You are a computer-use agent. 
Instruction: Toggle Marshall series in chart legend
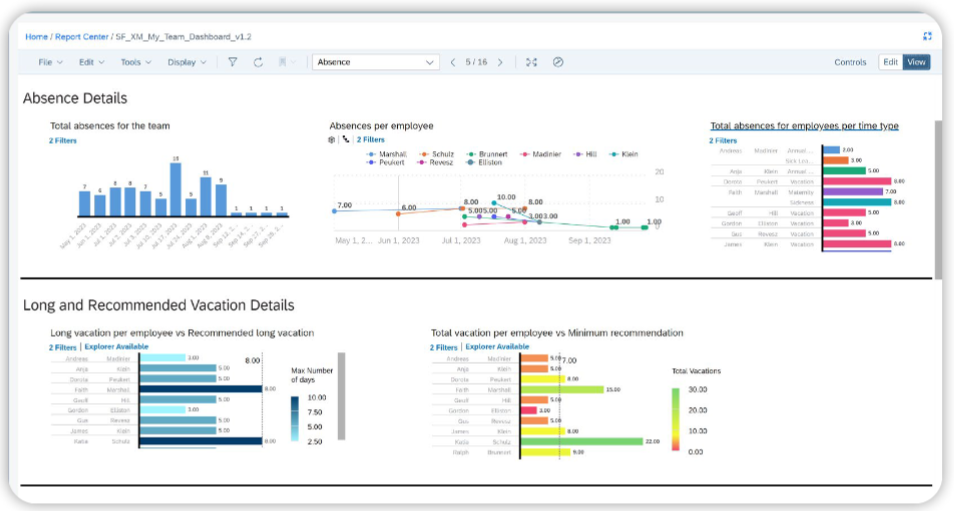[387, 154]
